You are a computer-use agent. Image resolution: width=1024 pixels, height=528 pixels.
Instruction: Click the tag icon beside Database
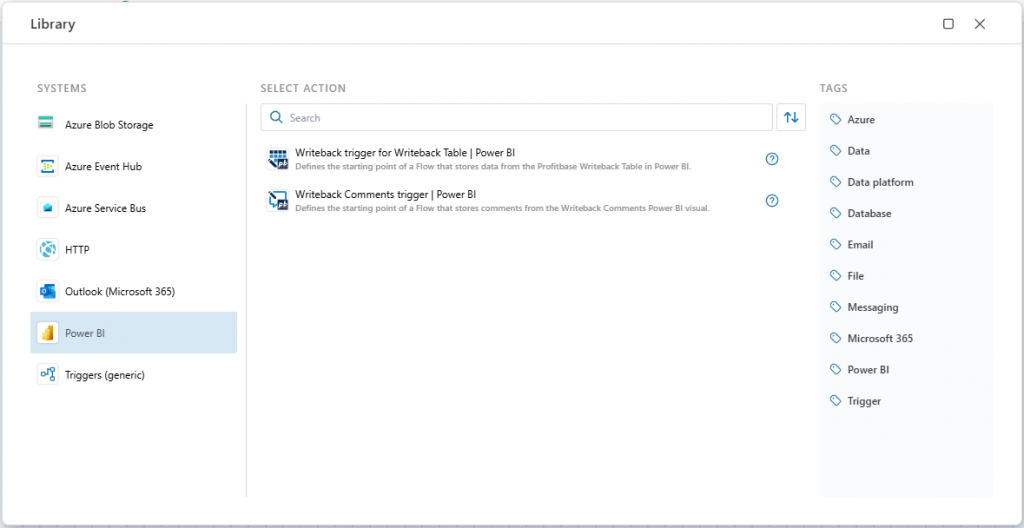click(x=835, y=213)
